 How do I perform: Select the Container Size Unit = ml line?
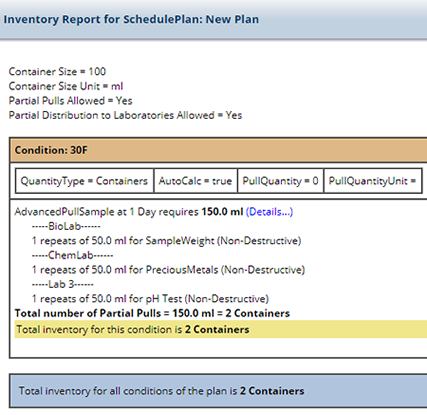coord(66,86)
